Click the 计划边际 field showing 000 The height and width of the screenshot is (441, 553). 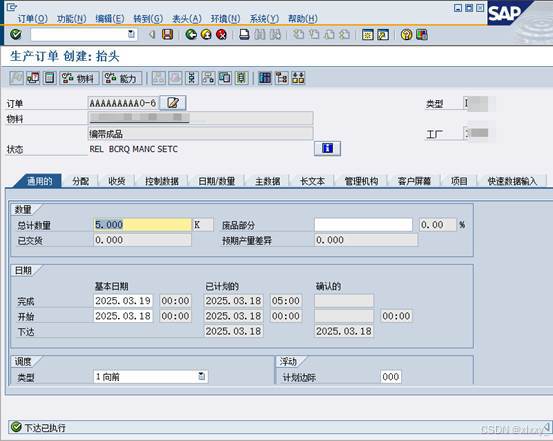coord(390,377)
